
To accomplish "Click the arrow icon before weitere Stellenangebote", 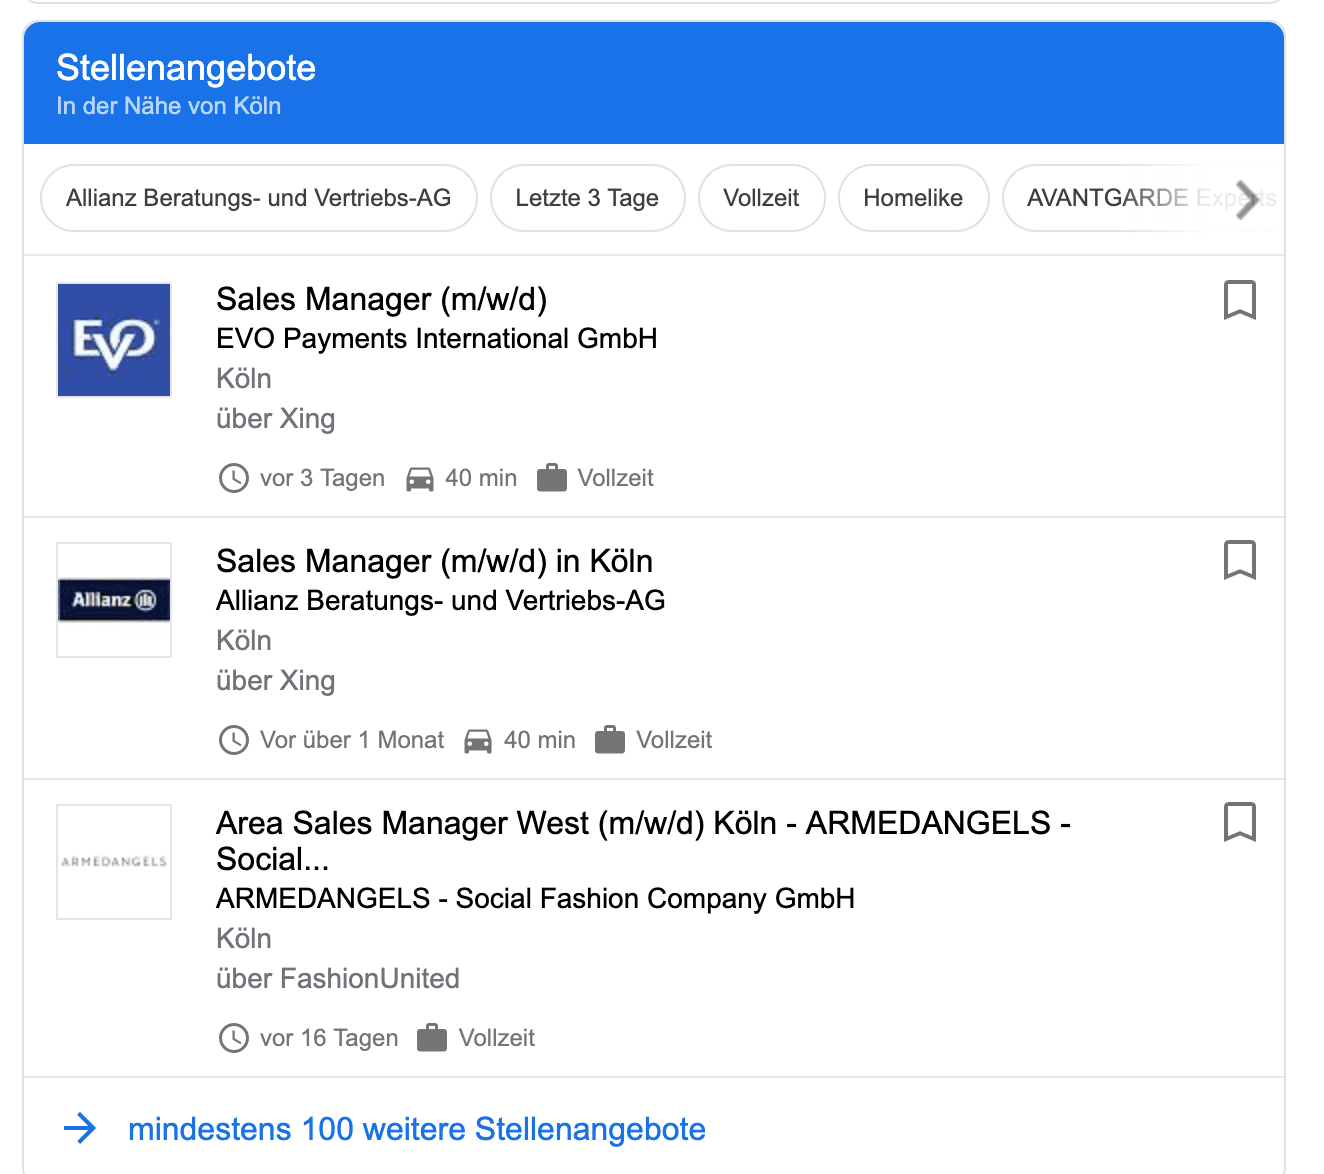I will pyautogui.click(x=80, y=1129).
